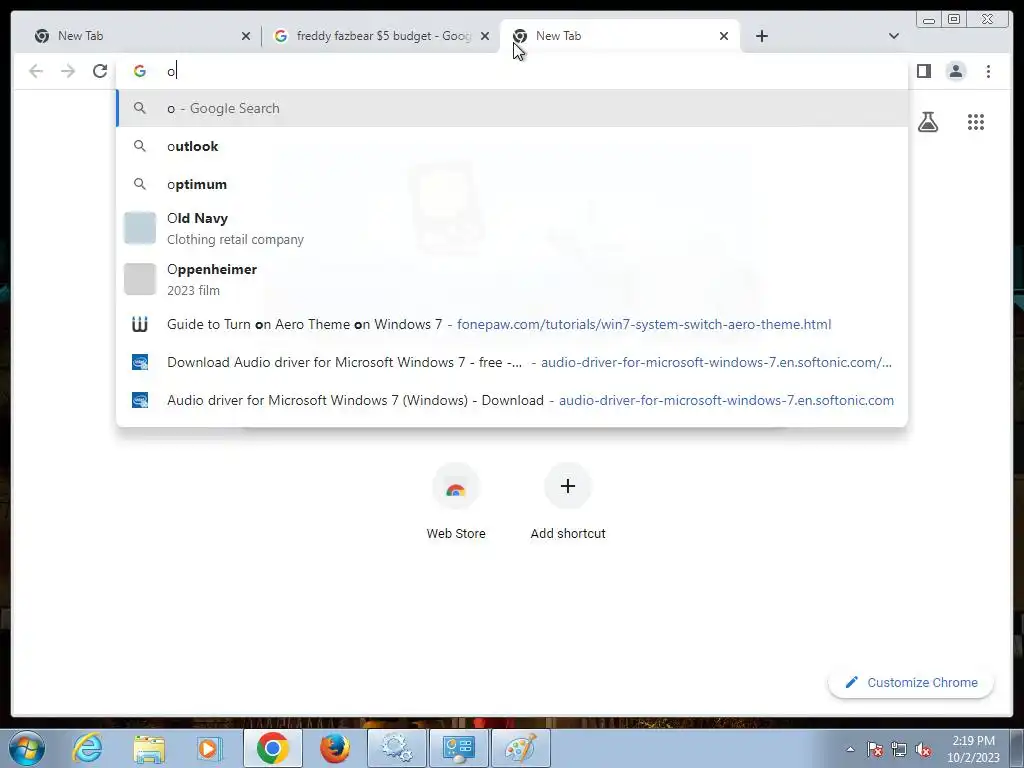Go back using the back arrow

pyautogui.click(x=36, y=71)
